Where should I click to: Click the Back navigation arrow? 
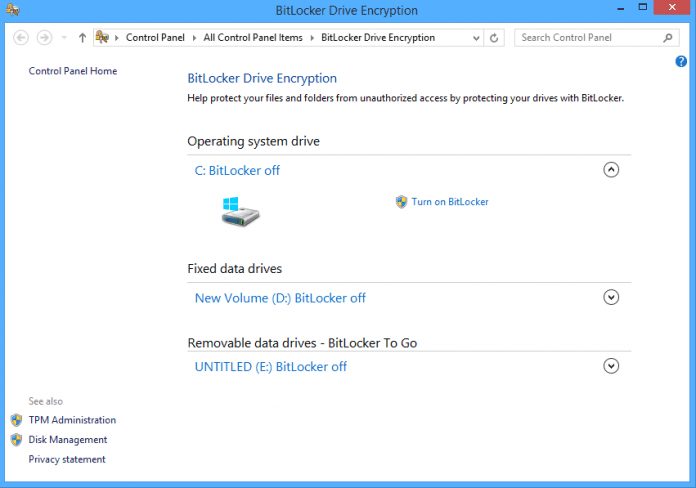click(21, 38)
